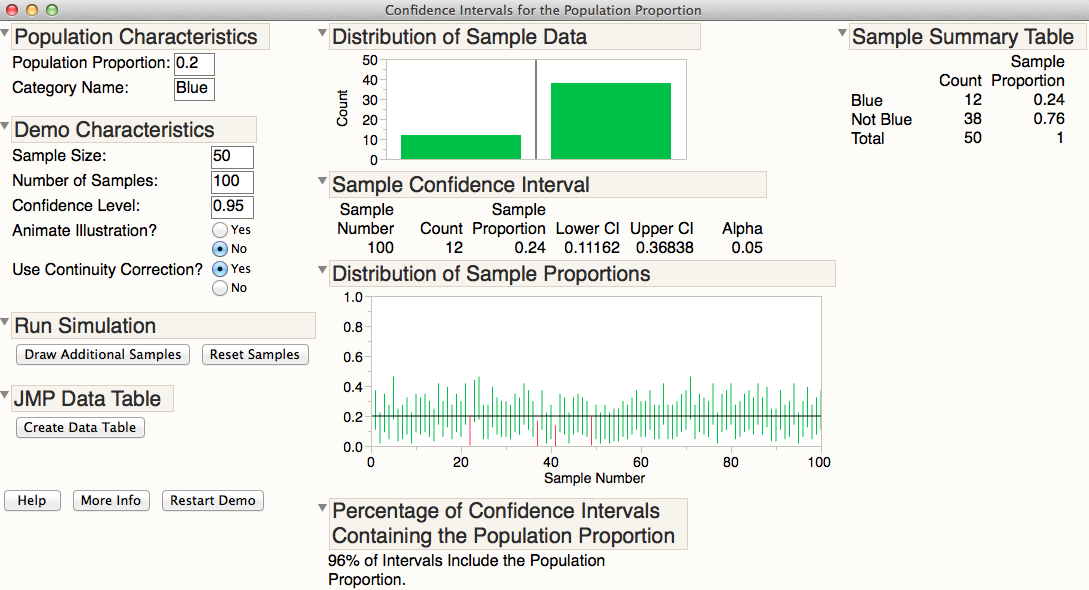Click Restart Demo button
The height and width of the screenshot is (590, 1089).
click(x=212, y=500)
